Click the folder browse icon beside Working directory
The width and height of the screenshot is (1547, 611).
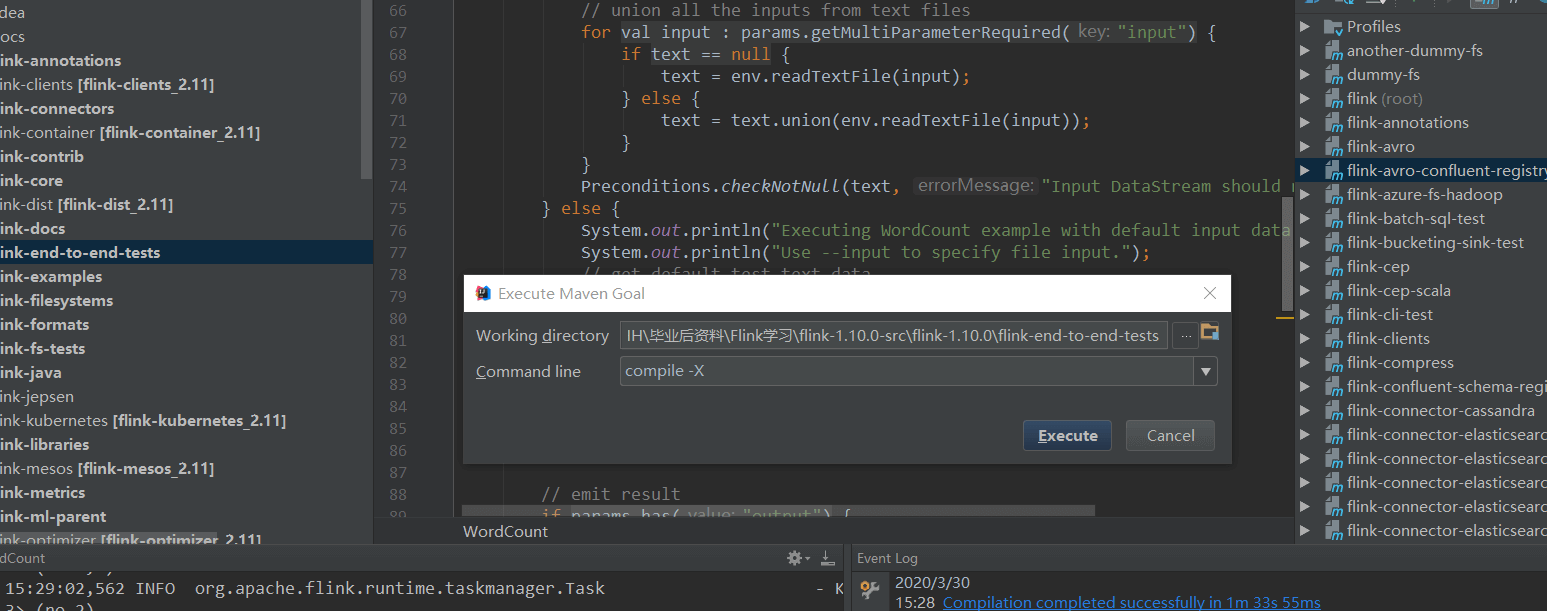(1209, 333)
